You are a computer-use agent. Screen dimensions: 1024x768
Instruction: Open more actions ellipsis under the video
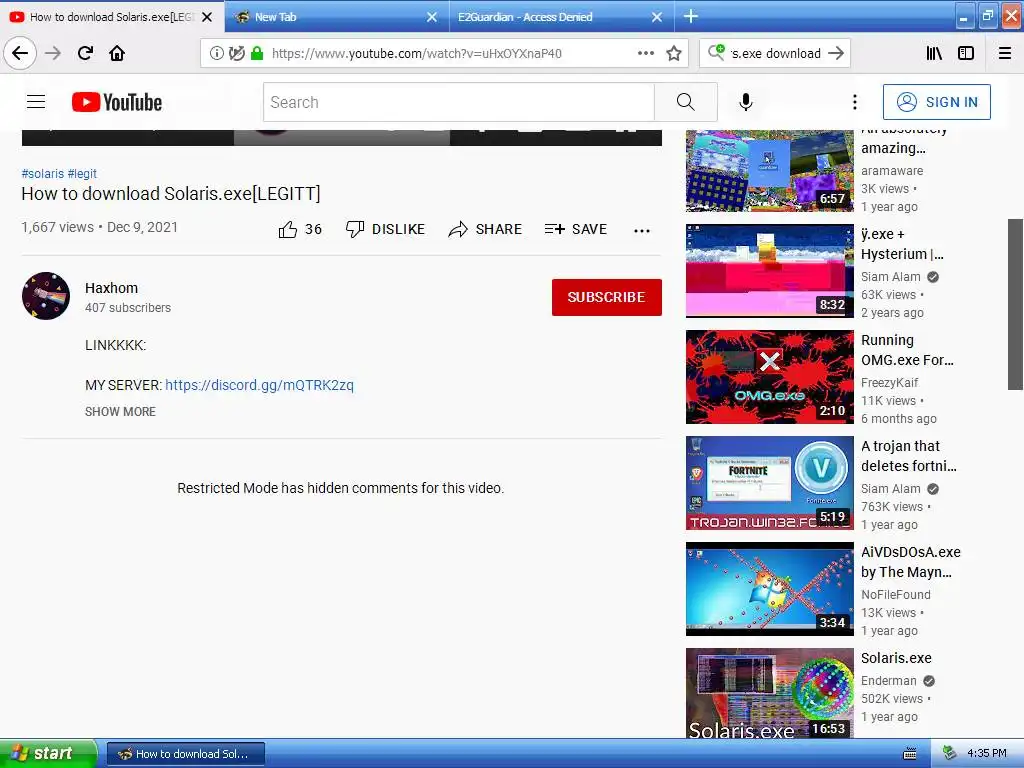tap(642, 231)
